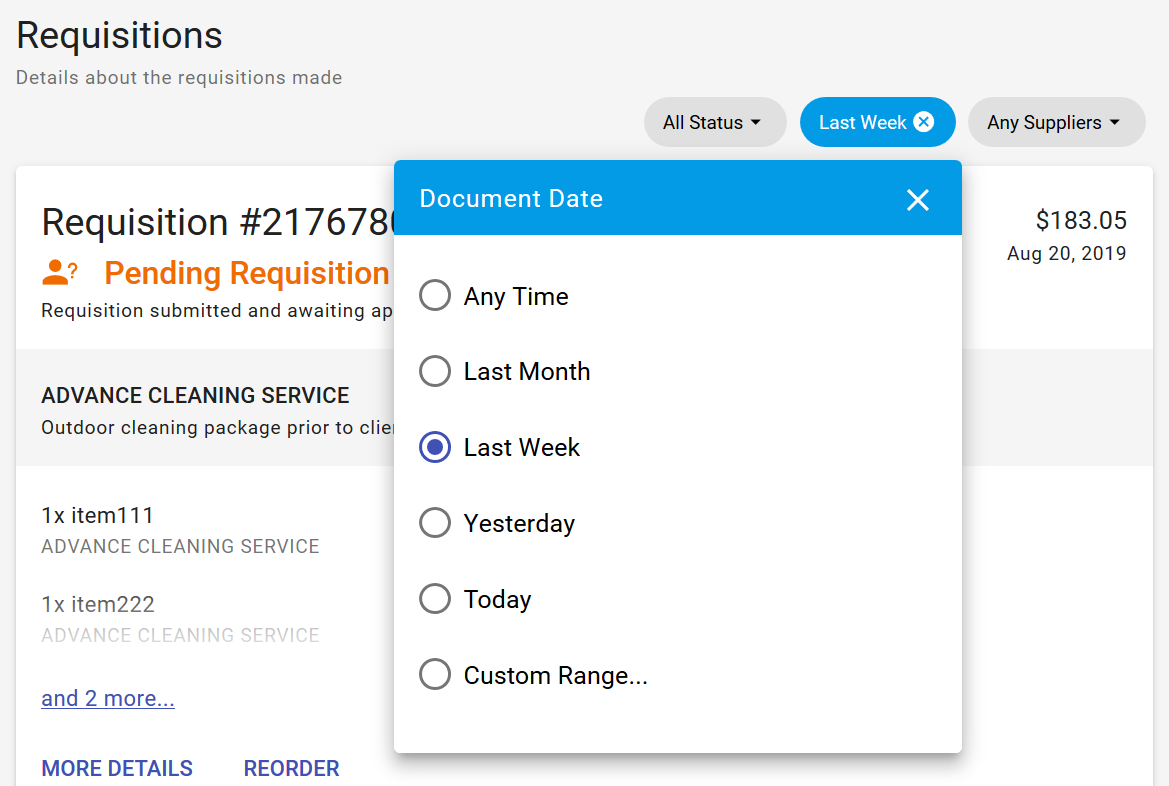Remove the Last Week filter chip
Screen dimensions: 1169x786
pos(922,121)
